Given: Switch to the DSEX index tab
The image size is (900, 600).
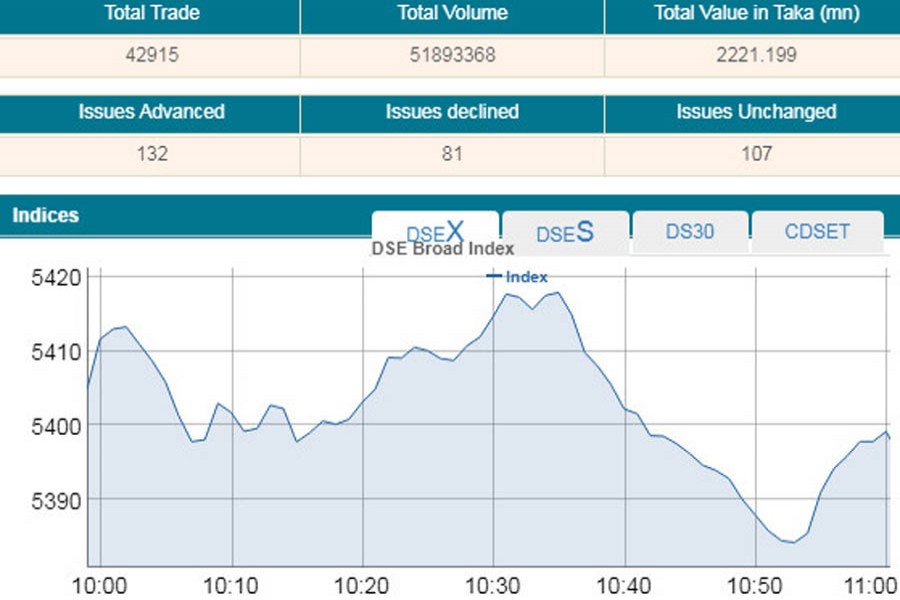Looking at the screenshot, I should pos(435,232).
